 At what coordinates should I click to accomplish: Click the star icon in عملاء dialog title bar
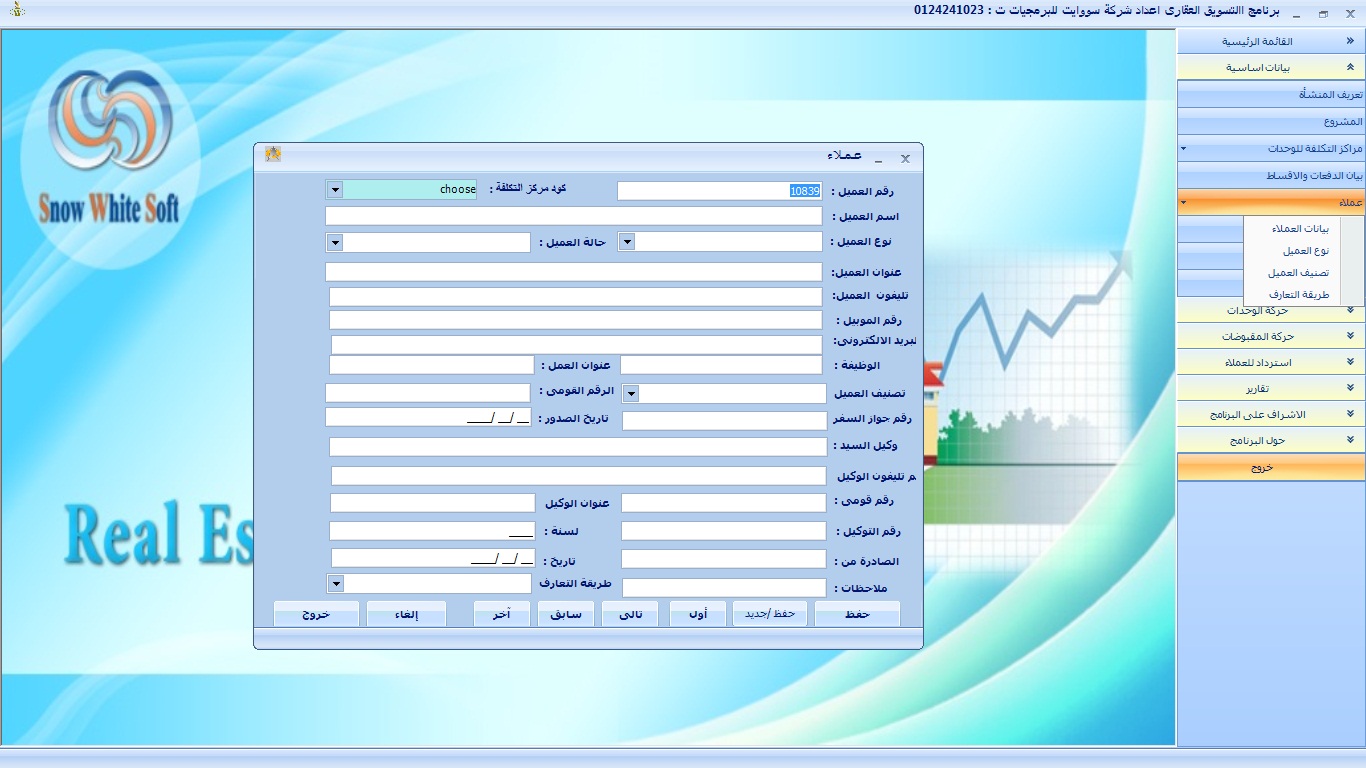tap(272, 154)
